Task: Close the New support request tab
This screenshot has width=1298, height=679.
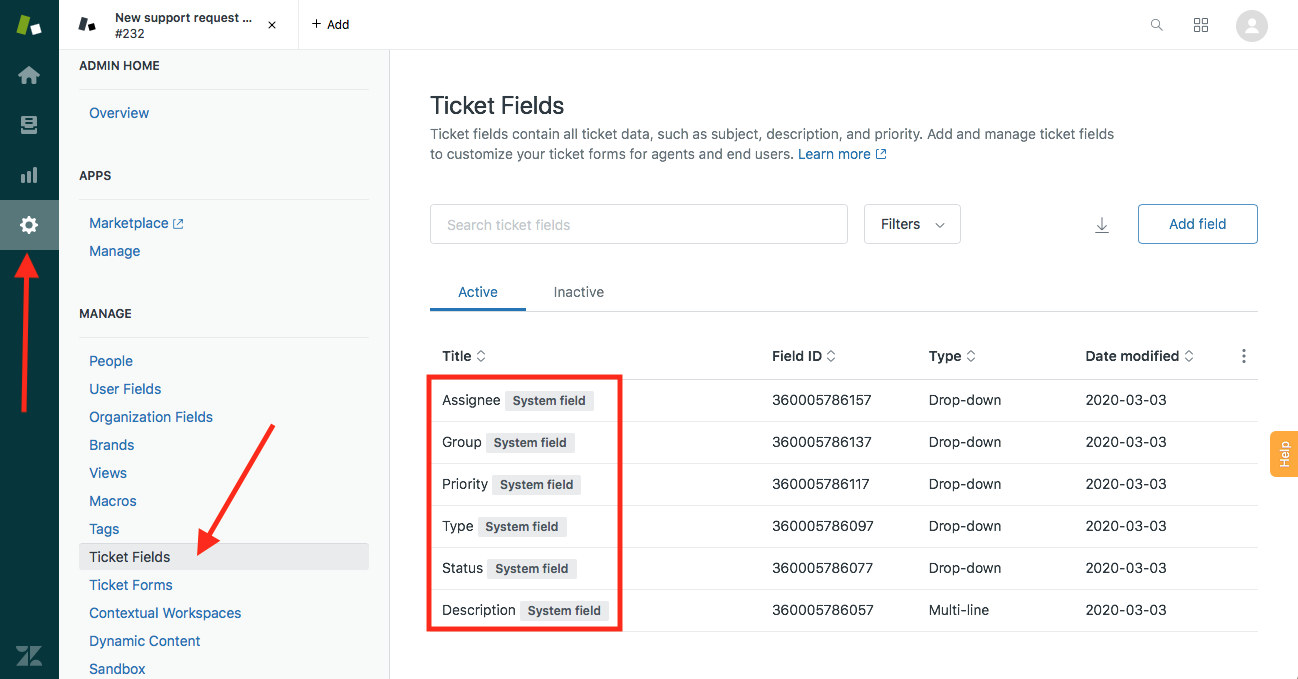Action: click(x=272, y=25)
